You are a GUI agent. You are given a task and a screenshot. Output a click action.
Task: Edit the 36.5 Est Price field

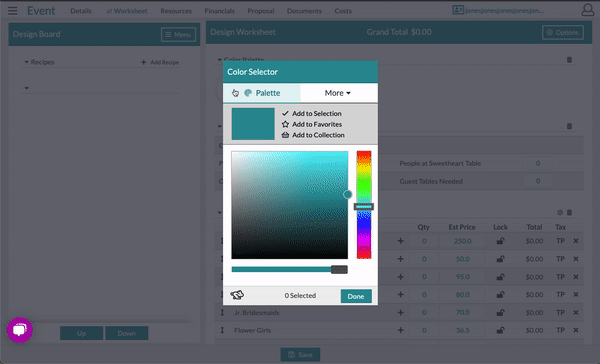(x=463, y=330)
